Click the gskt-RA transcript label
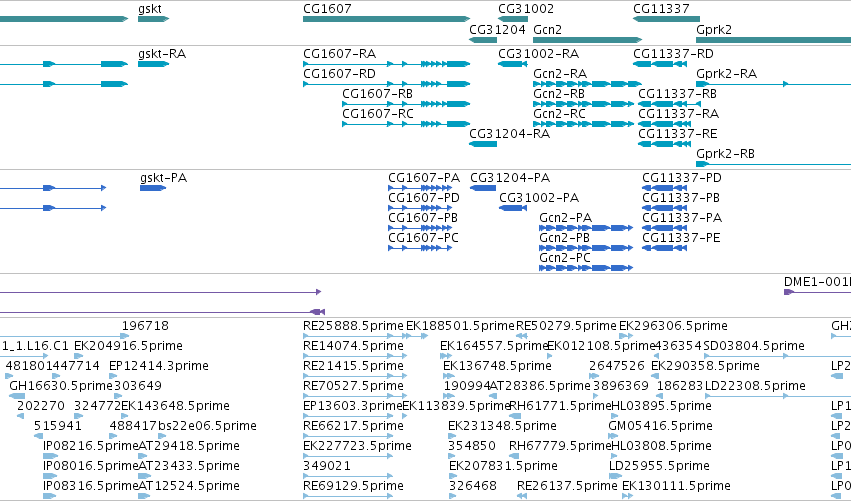This screenshot has width=851, height=501. point(162,54)
